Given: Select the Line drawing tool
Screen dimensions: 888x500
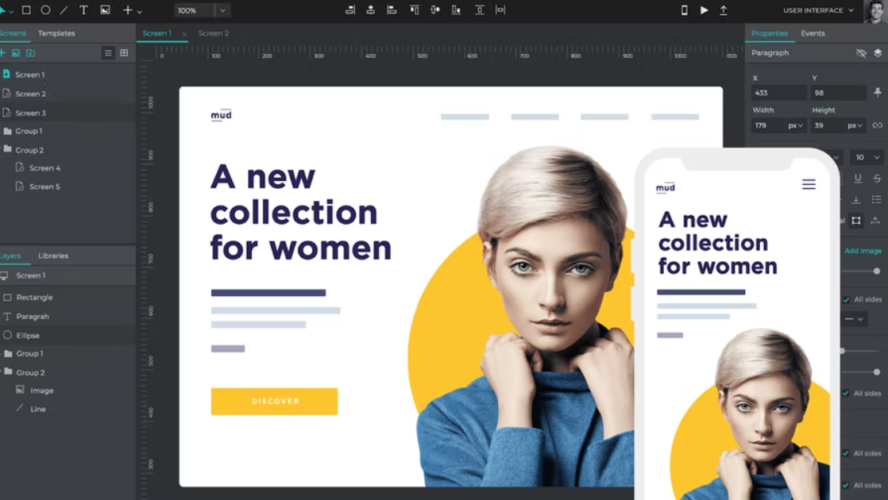Looking at the screenshot, I should tap(64, 10).
